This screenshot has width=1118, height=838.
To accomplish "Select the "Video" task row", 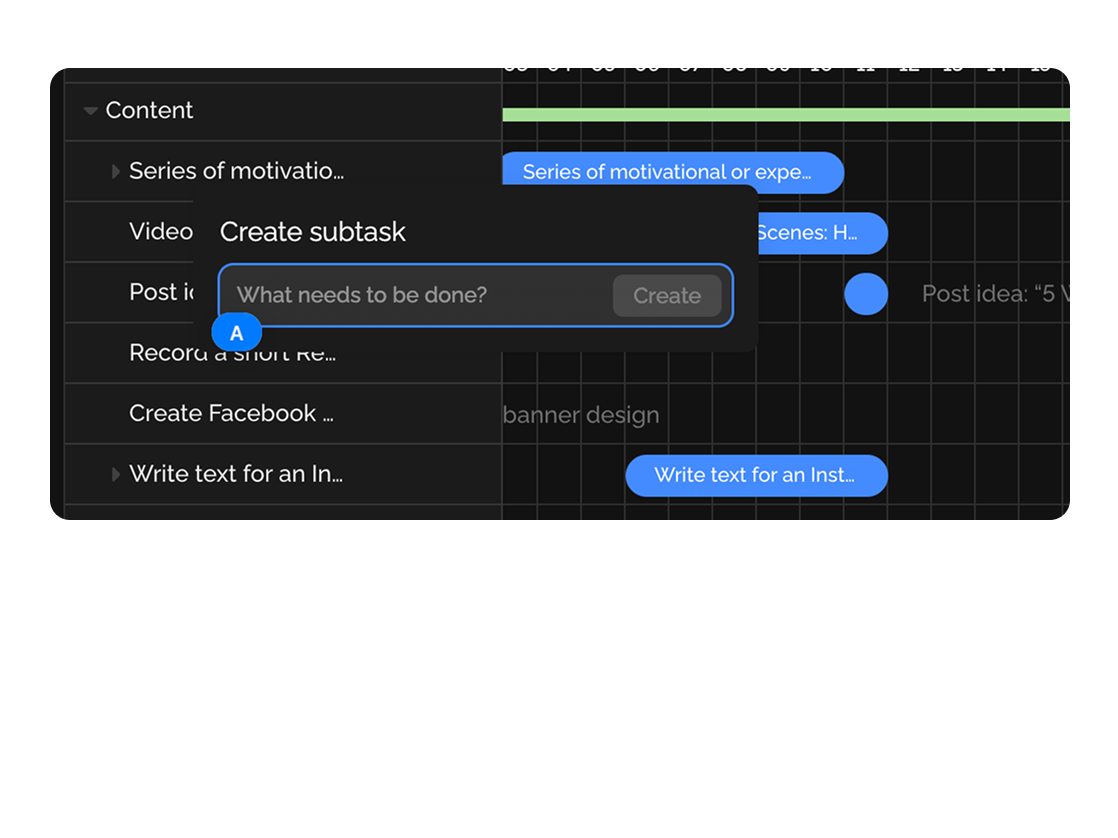I will coord(160,231).
